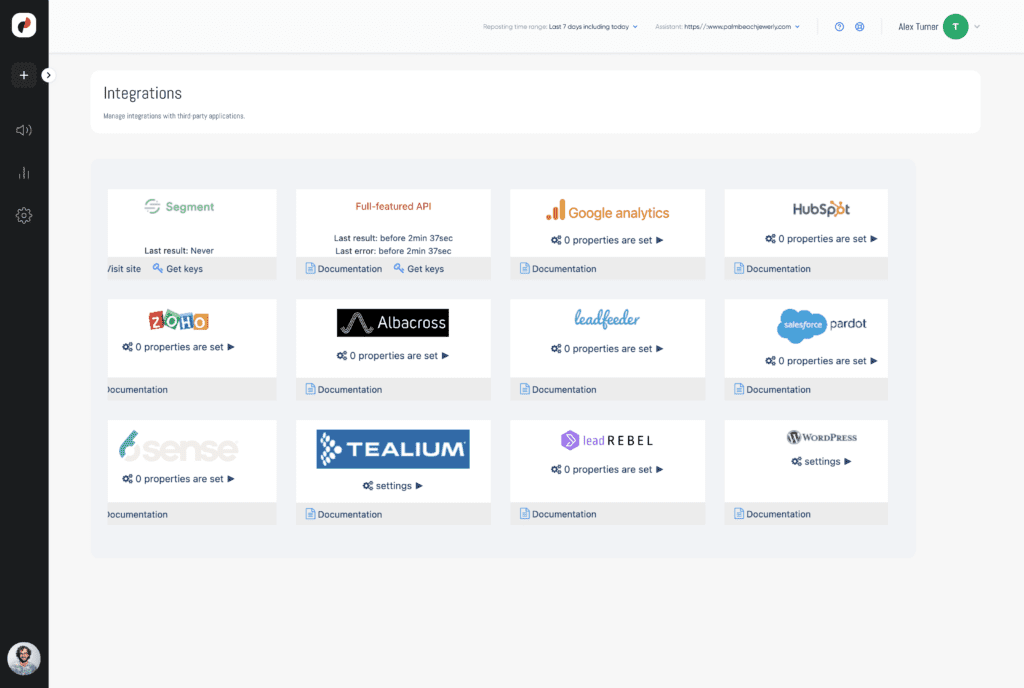Open the Alex Turner account dropdown

pyautogui.click(x=978, y=26)
